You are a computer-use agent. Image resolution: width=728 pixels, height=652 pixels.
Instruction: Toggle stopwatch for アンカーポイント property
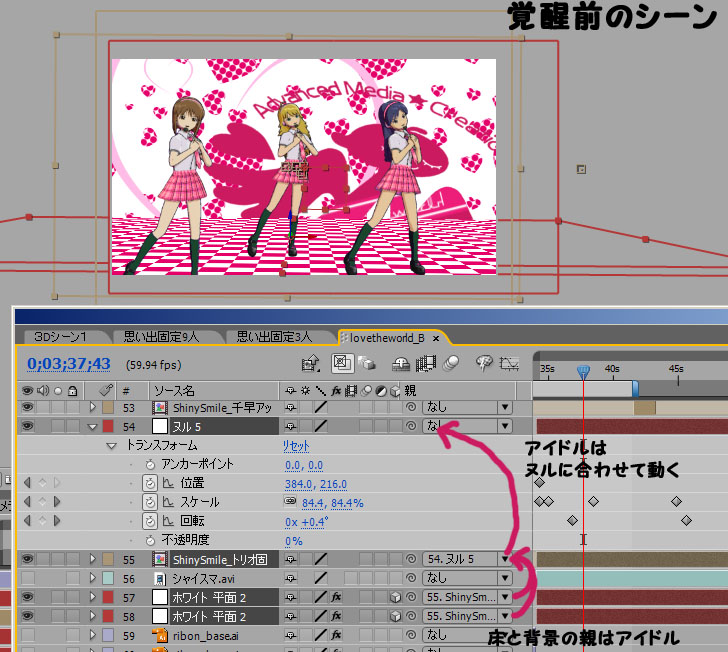point(150,464)
